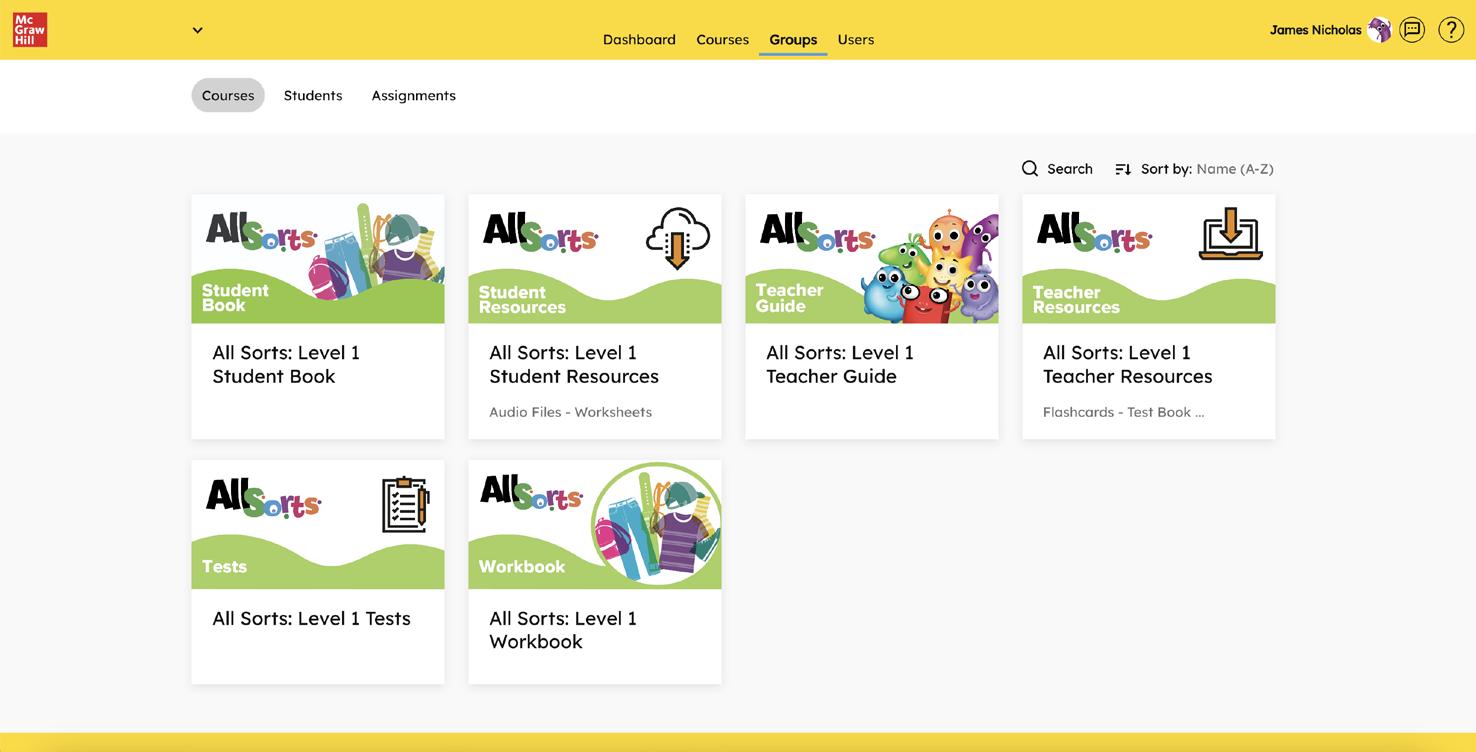Click the laptop download icon on Teacher Resources

tap(1230, 234)
